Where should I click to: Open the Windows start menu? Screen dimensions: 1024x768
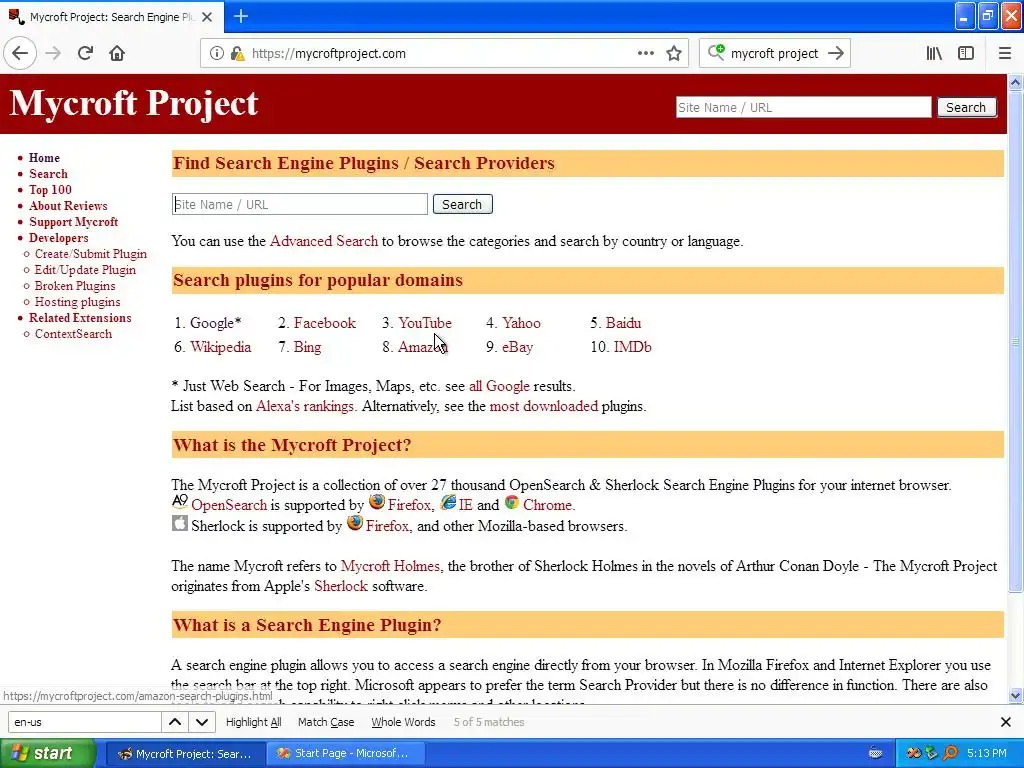(x=48, y=753)
